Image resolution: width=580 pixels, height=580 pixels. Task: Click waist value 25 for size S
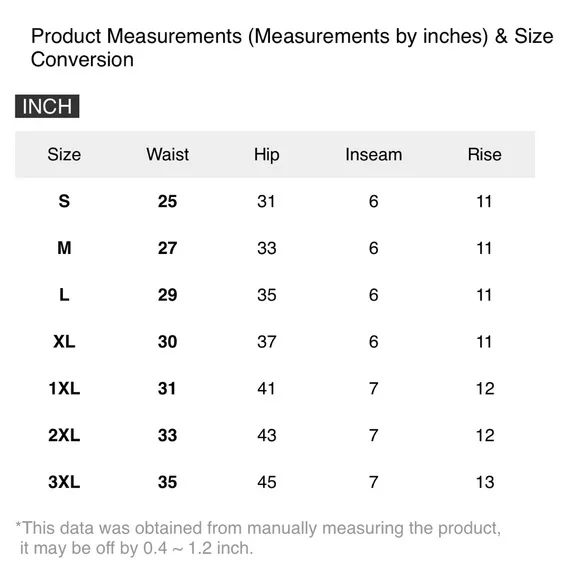coord(167,201)
